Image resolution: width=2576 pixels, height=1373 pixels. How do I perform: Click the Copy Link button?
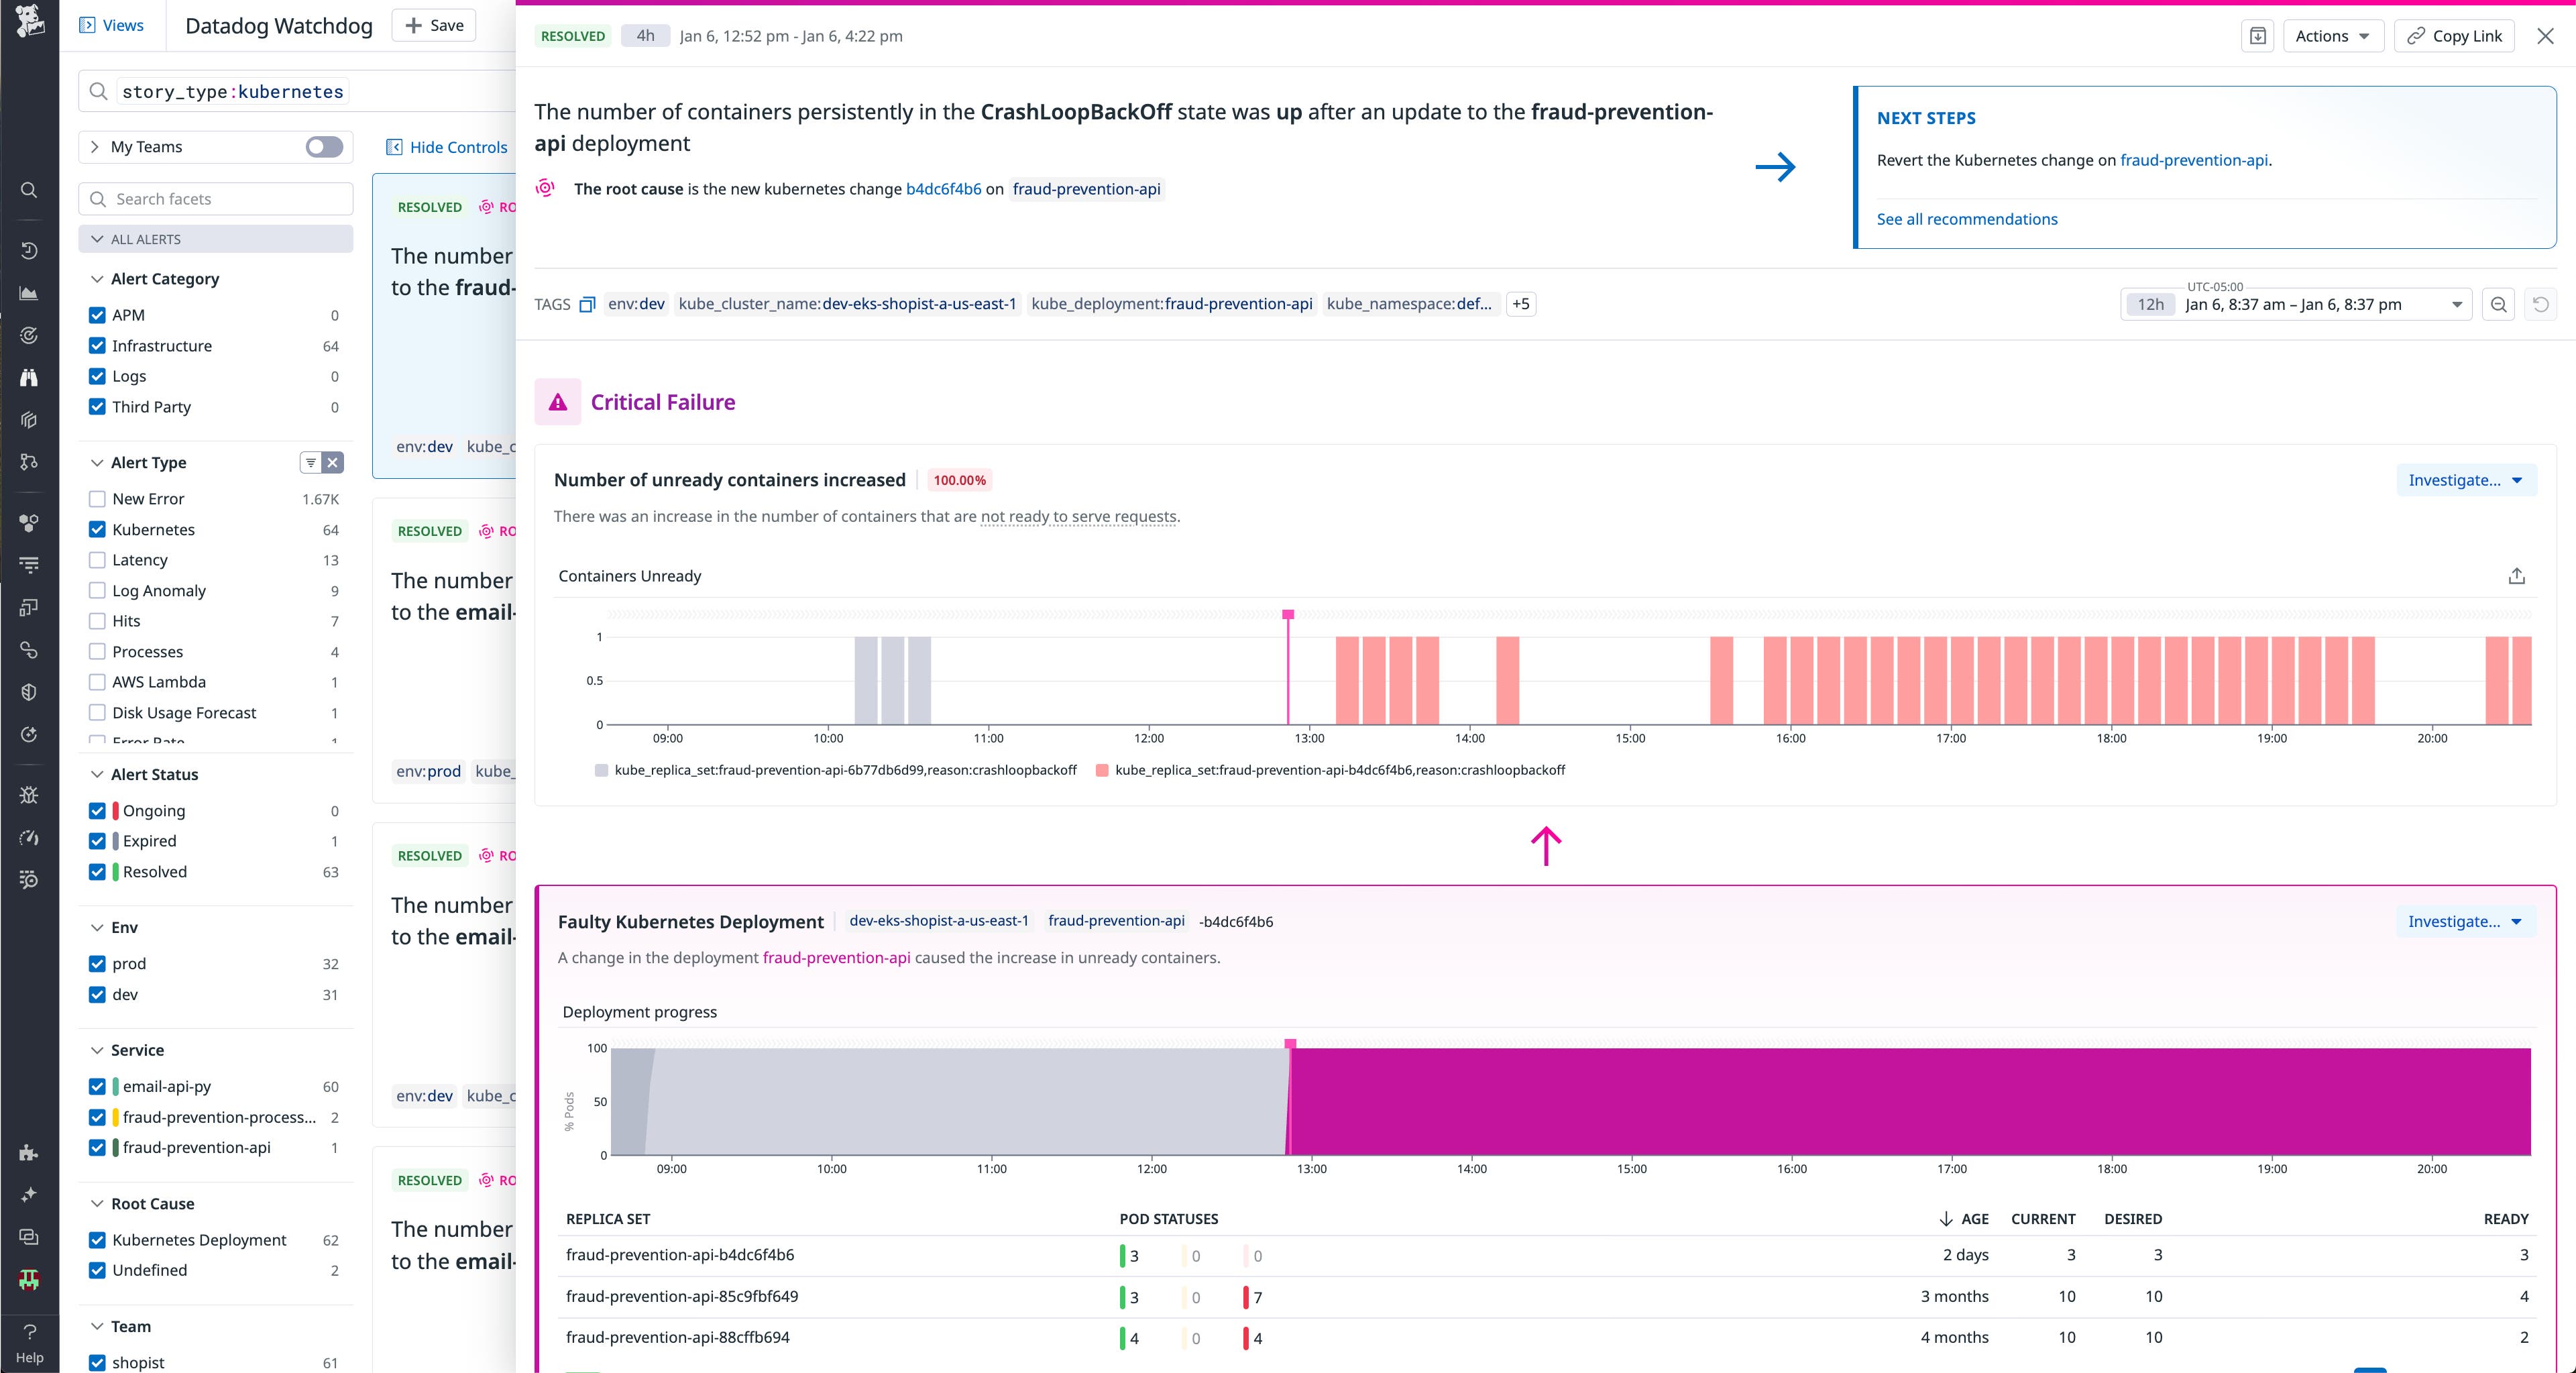click(x=2453, y=36)
